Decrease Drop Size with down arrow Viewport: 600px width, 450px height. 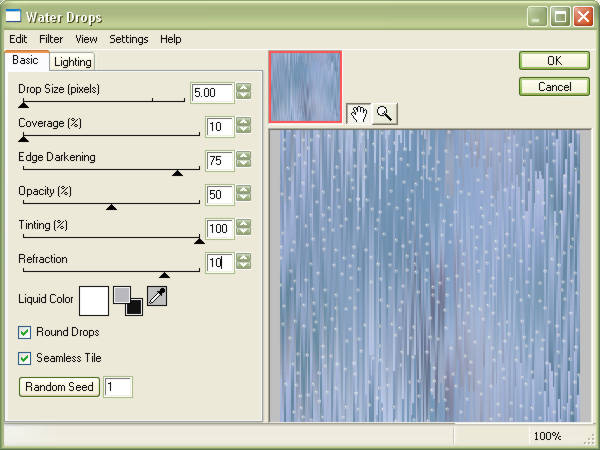tap(244, 95)
